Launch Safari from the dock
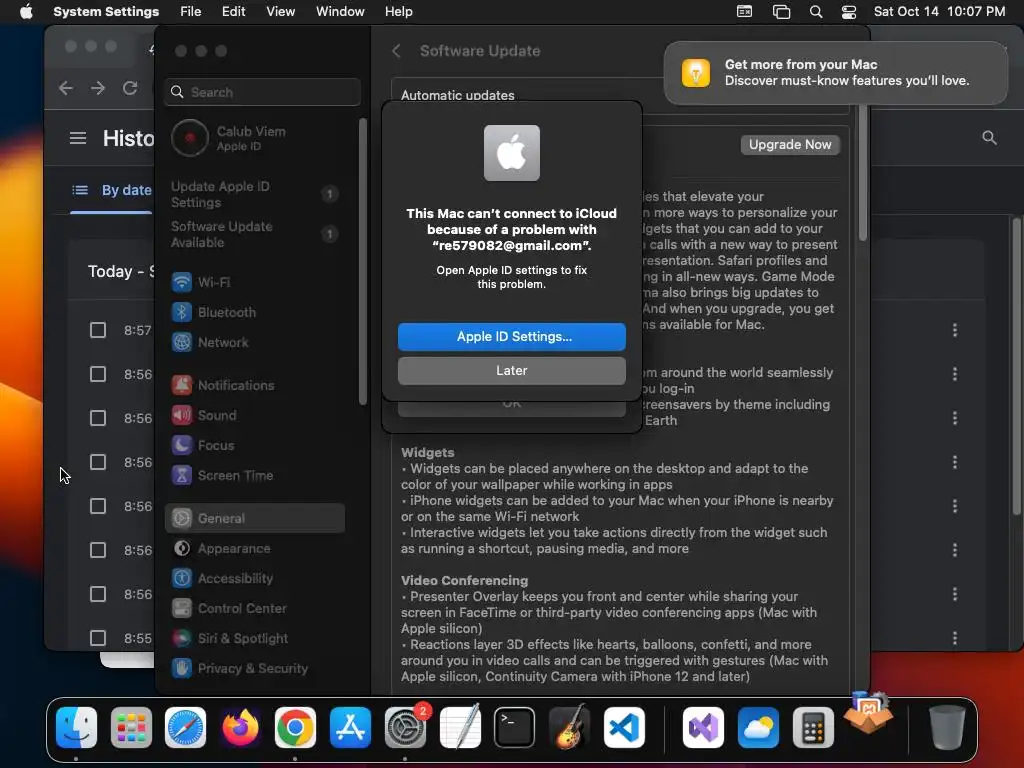1024x768 pixels. click(x=185, y=727)
